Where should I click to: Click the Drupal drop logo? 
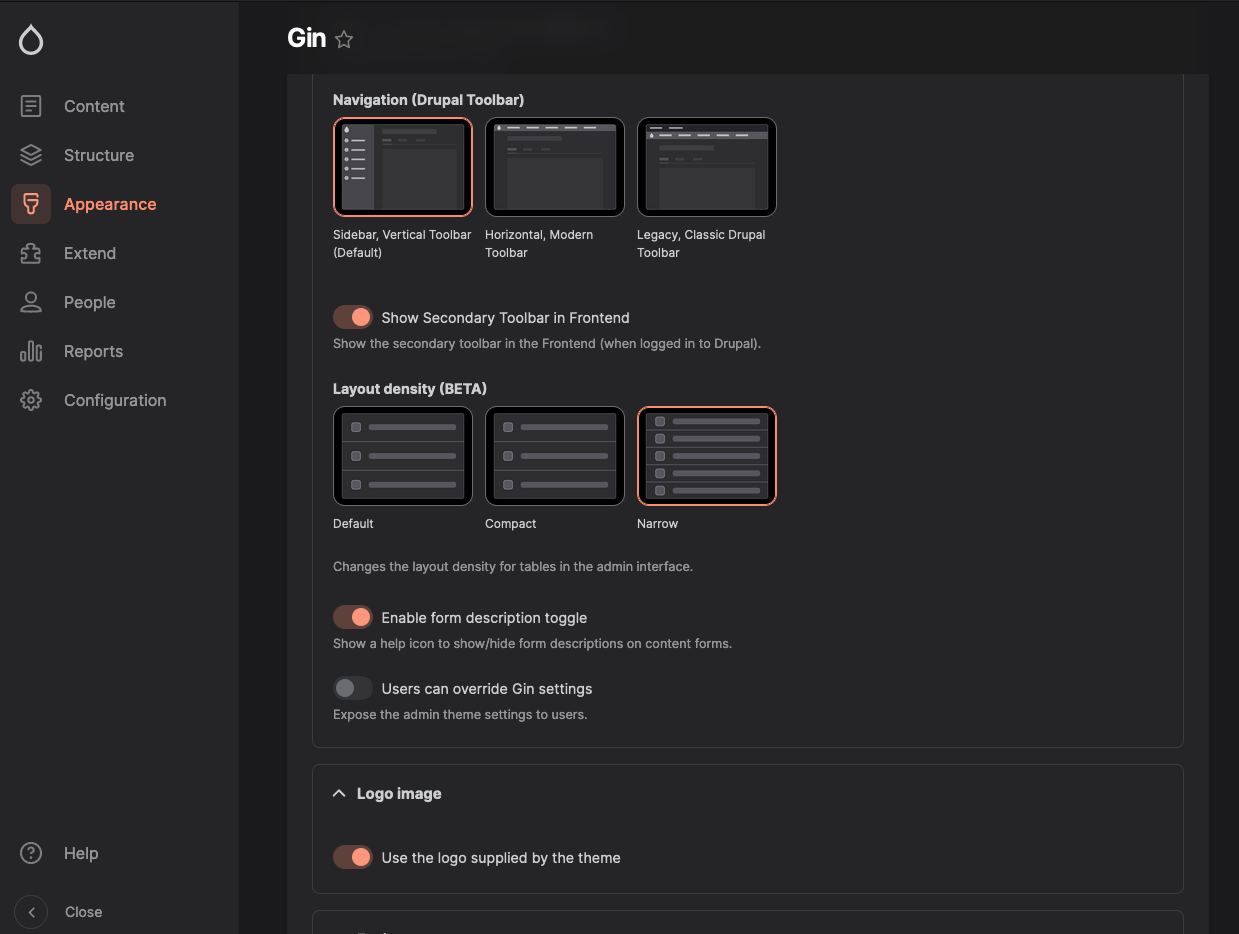click(31, 40)
